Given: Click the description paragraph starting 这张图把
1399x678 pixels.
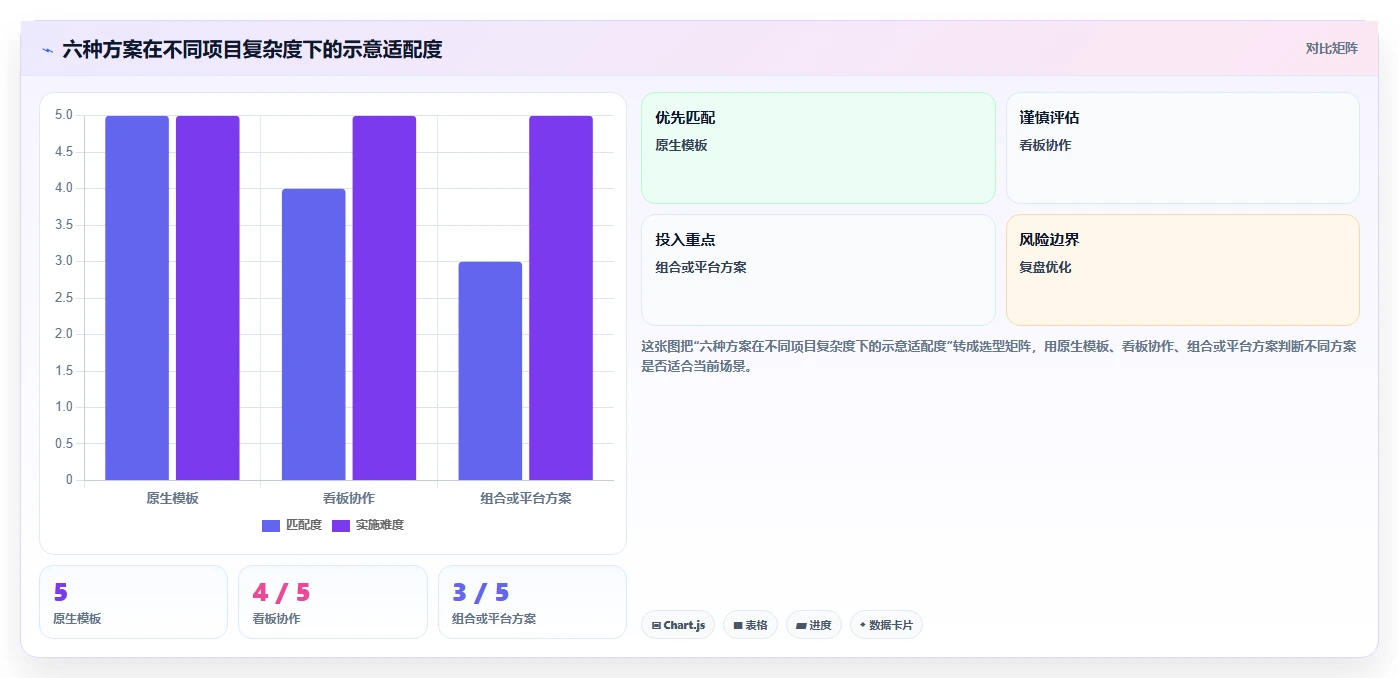Looking at the screenshot, I should (x=998, y=356).
